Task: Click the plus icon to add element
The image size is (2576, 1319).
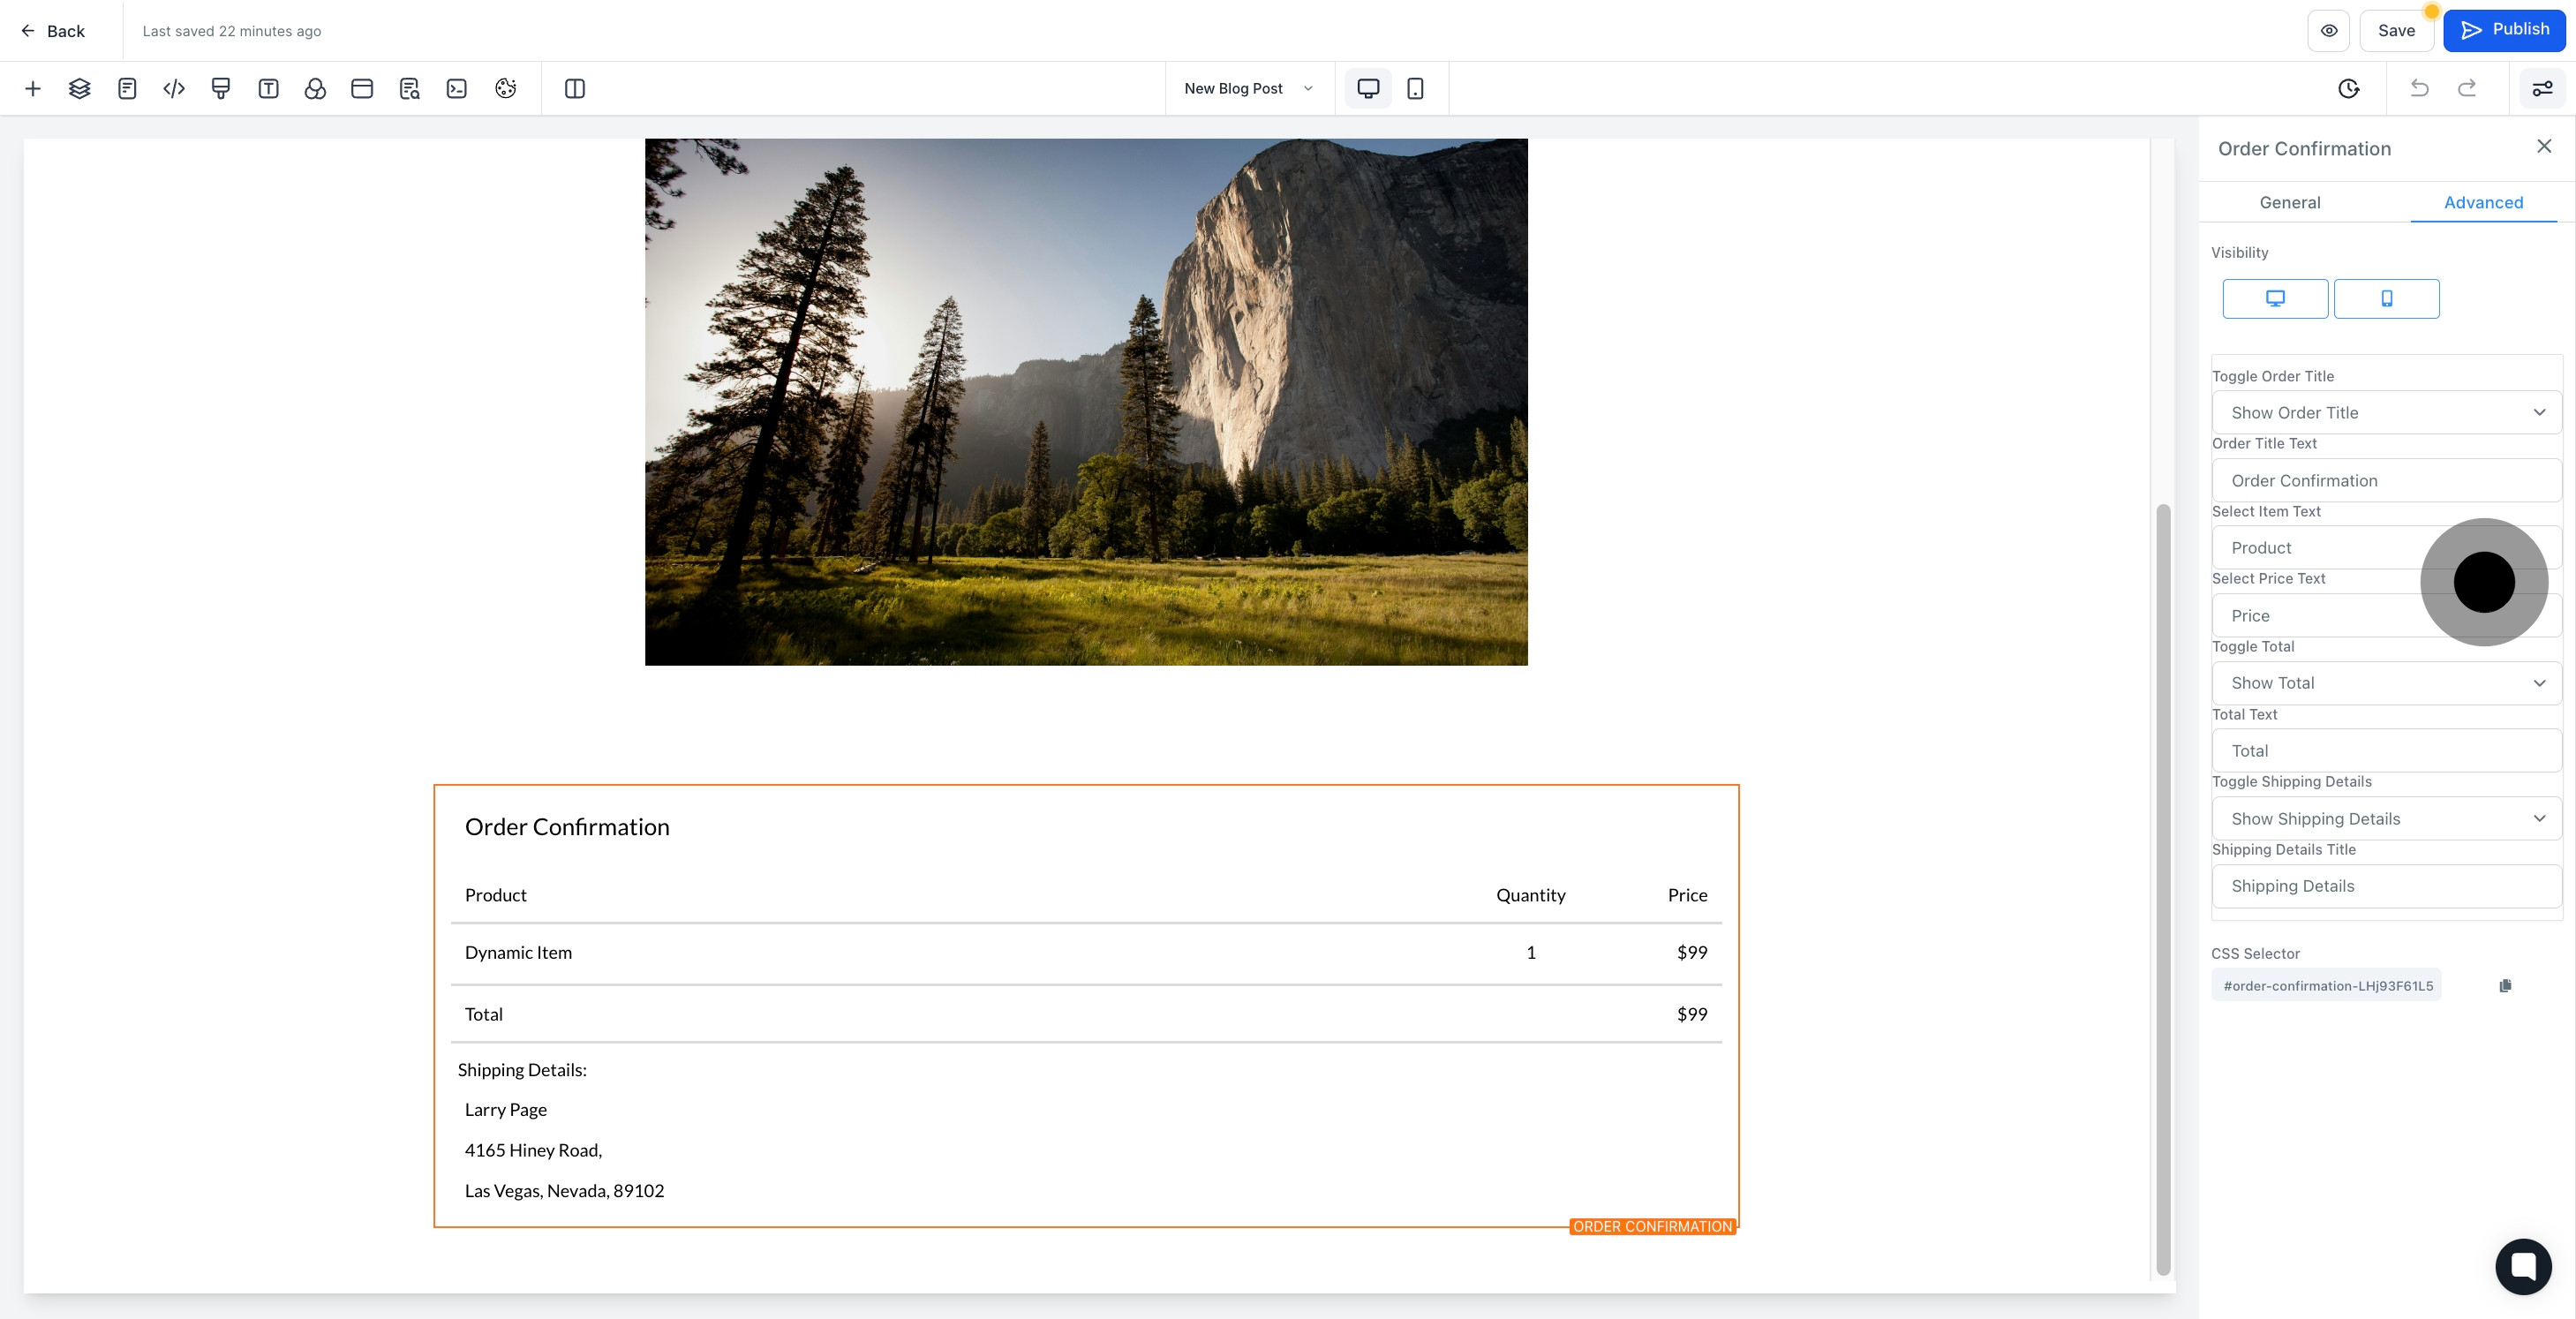Action: pos(33,89)
